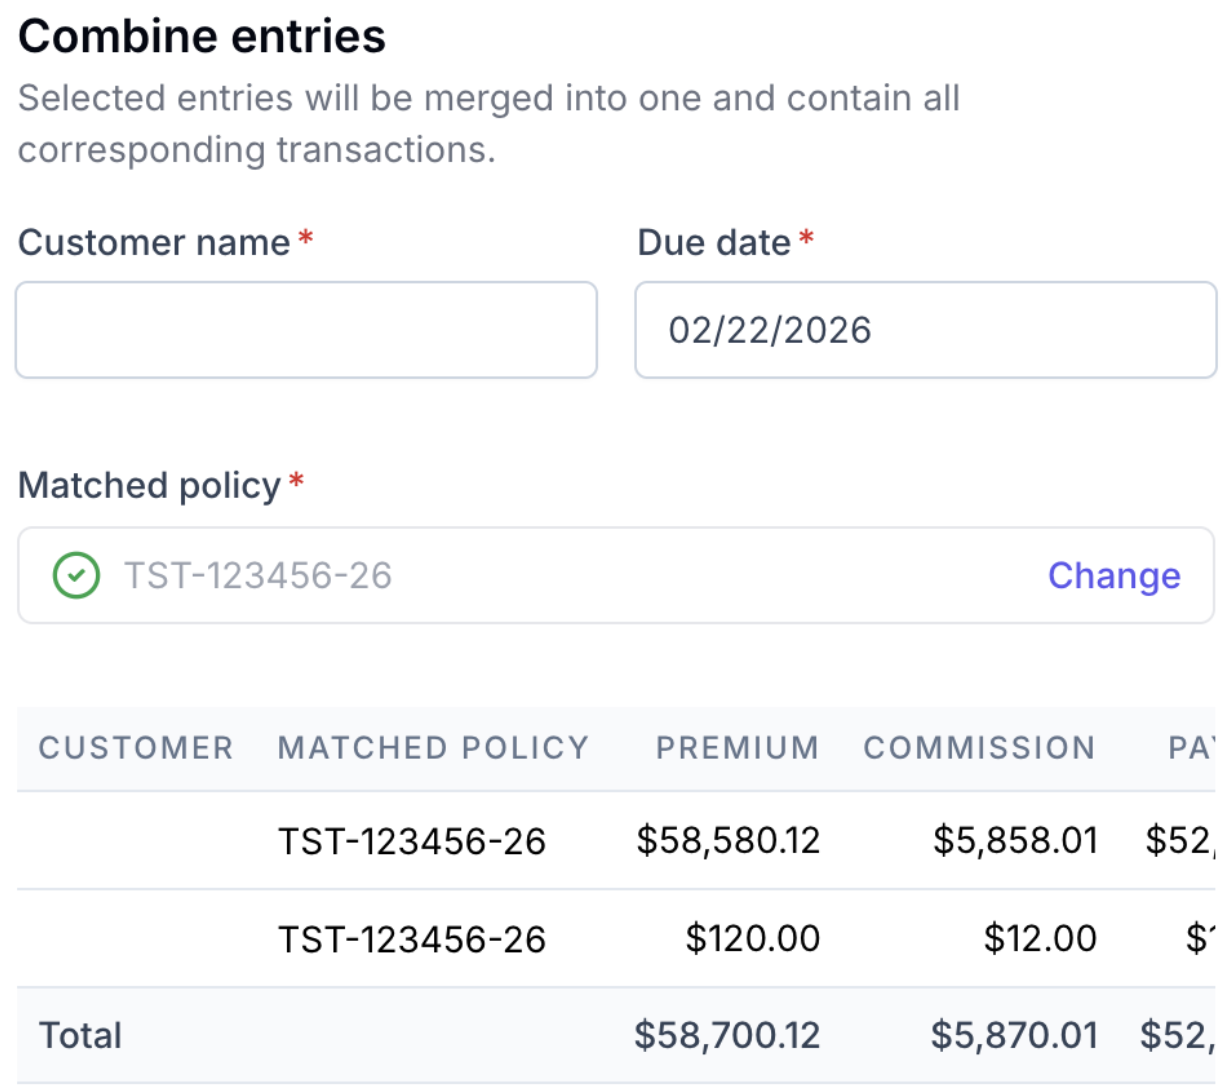1226x1090 pixels.
Task: Select the first row policy TST-123456-26
Action: point(412,841)
